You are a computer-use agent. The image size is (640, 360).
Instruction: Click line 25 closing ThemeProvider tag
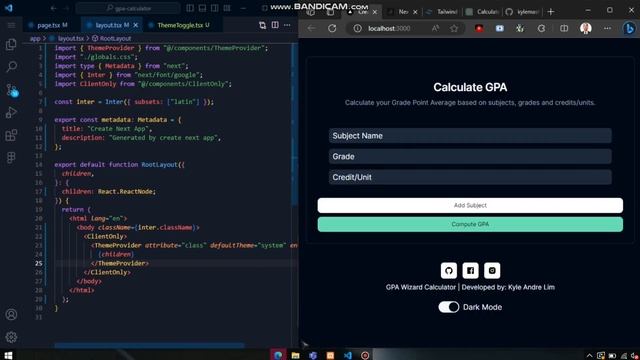pyautogui.click(x=120, y=263)
